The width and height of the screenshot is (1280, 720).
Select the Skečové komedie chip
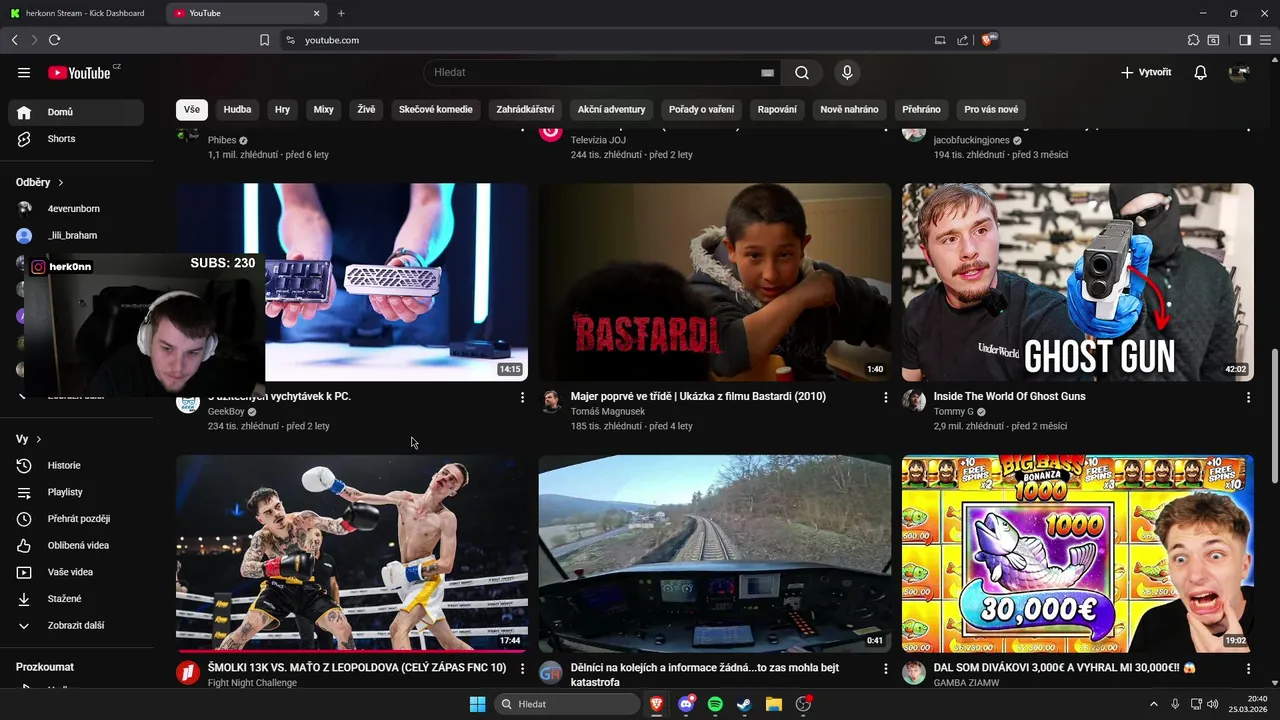(435, 109)
